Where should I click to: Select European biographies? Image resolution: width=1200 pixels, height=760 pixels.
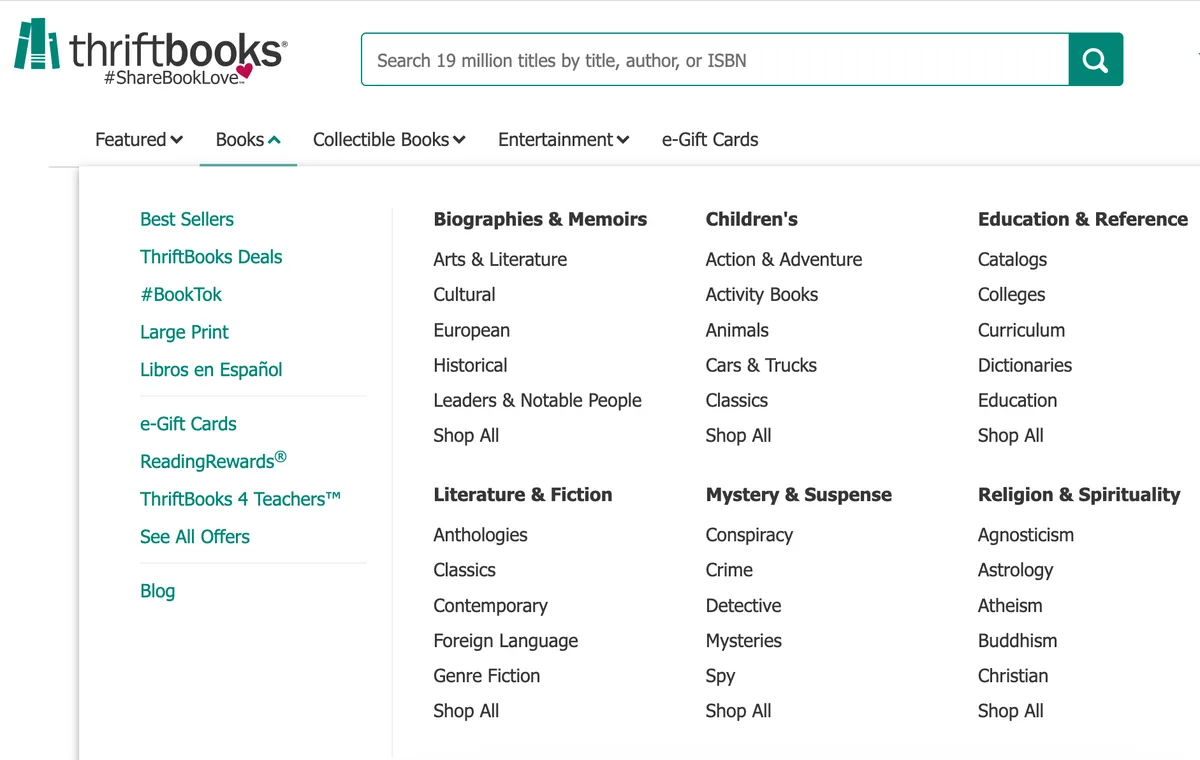471,330
